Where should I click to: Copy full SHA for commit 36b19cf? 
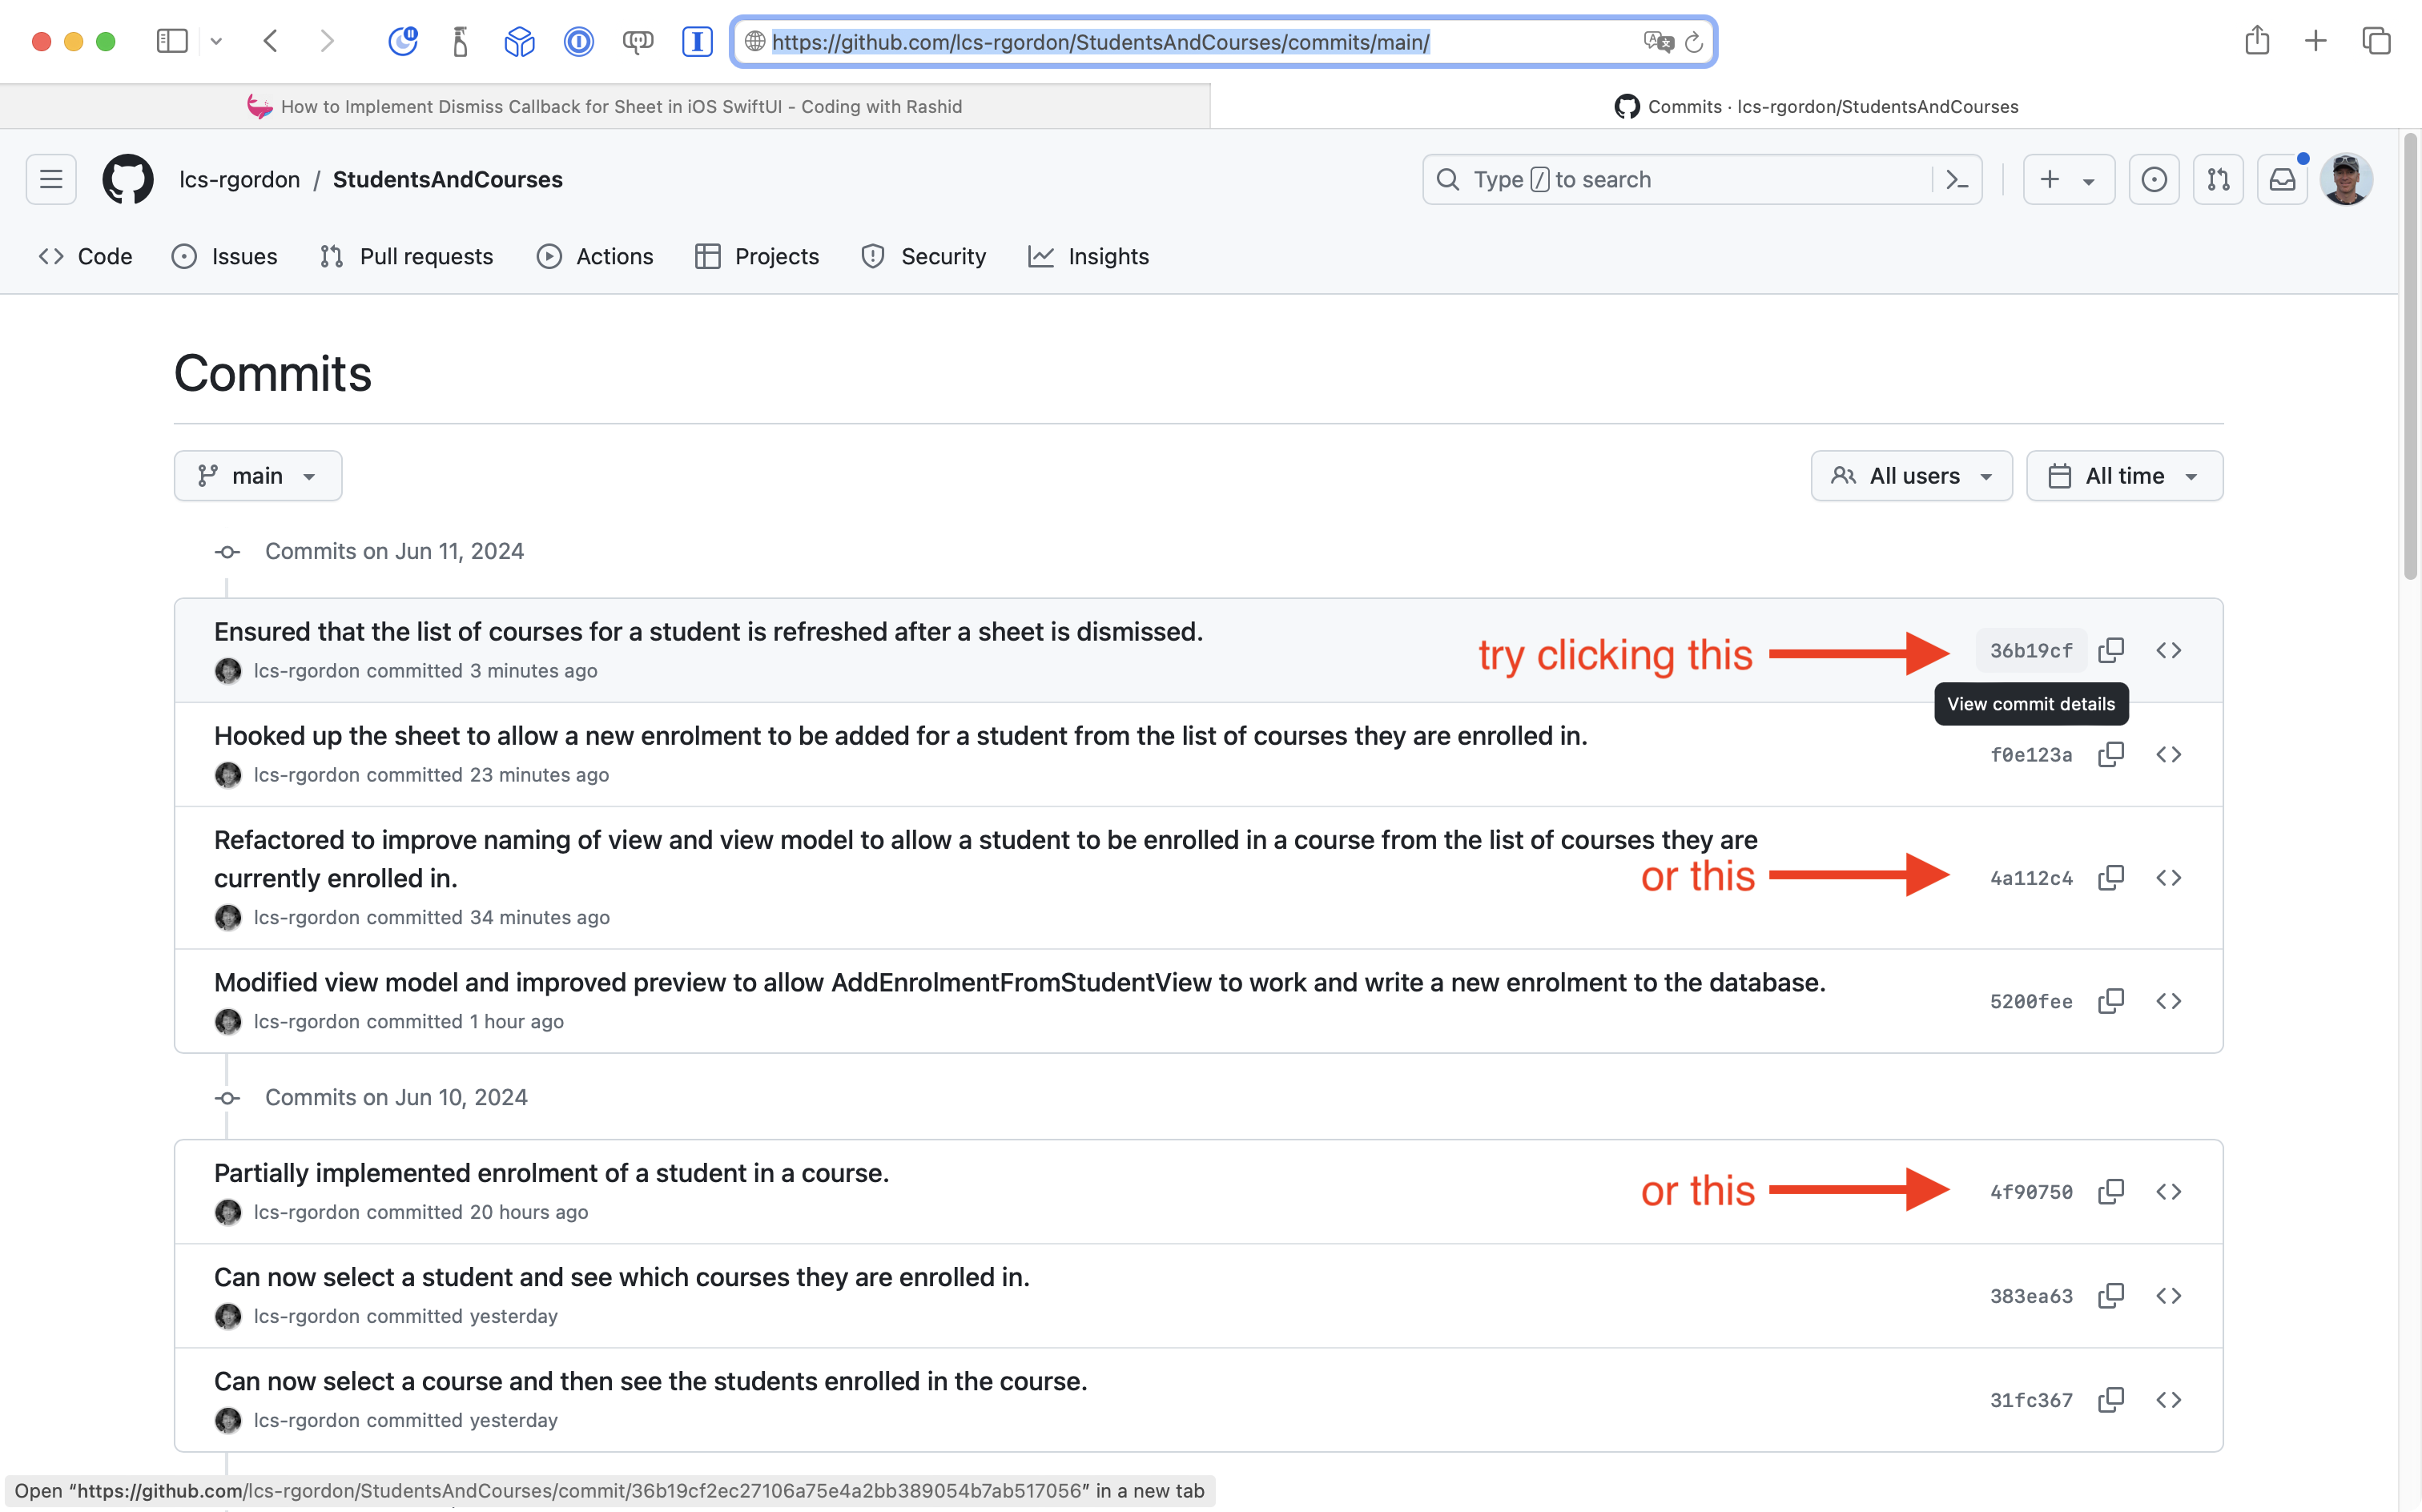point(2111,650)
